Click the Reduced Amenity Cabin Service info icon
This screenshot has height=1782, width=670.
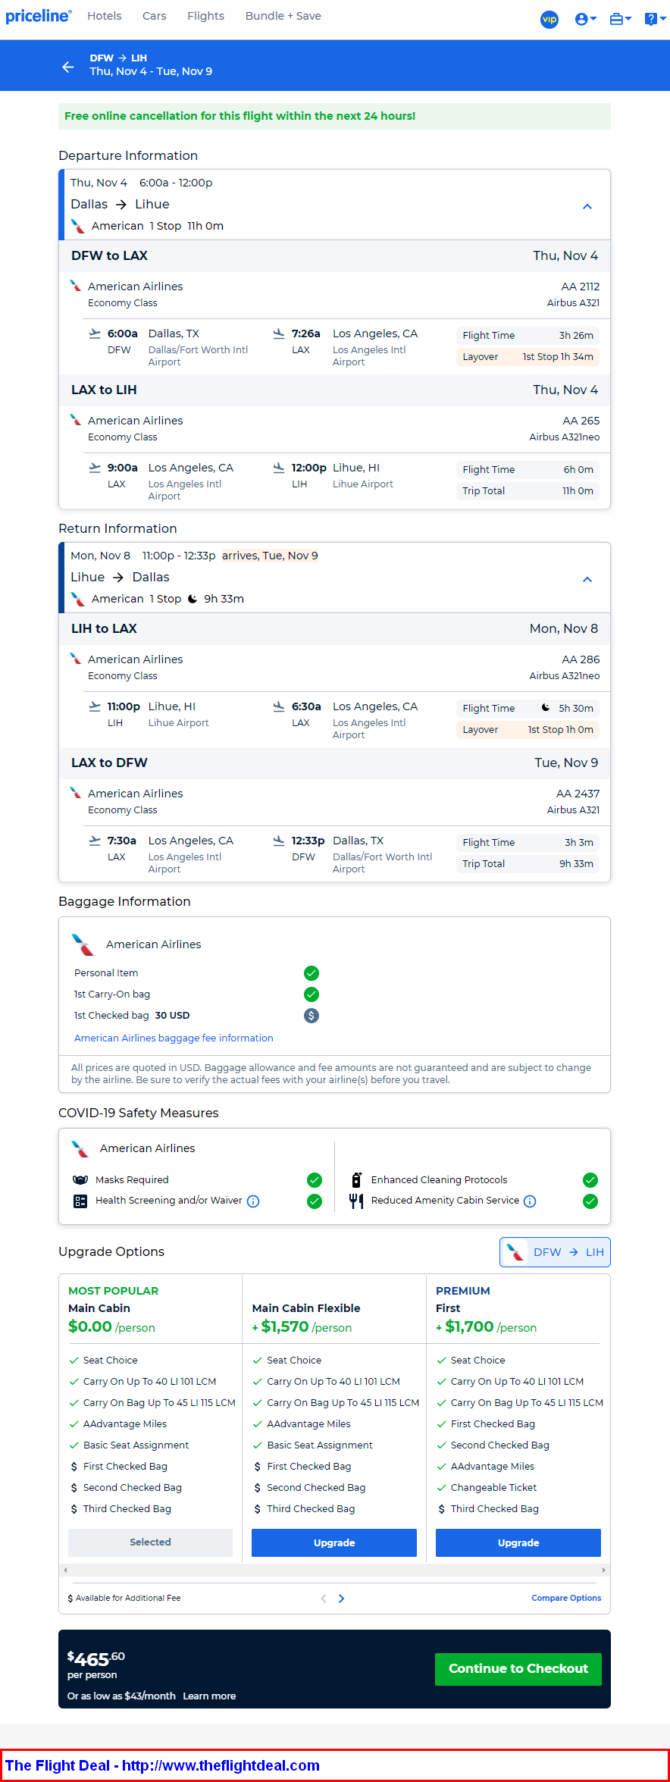tap(530, 1201)
